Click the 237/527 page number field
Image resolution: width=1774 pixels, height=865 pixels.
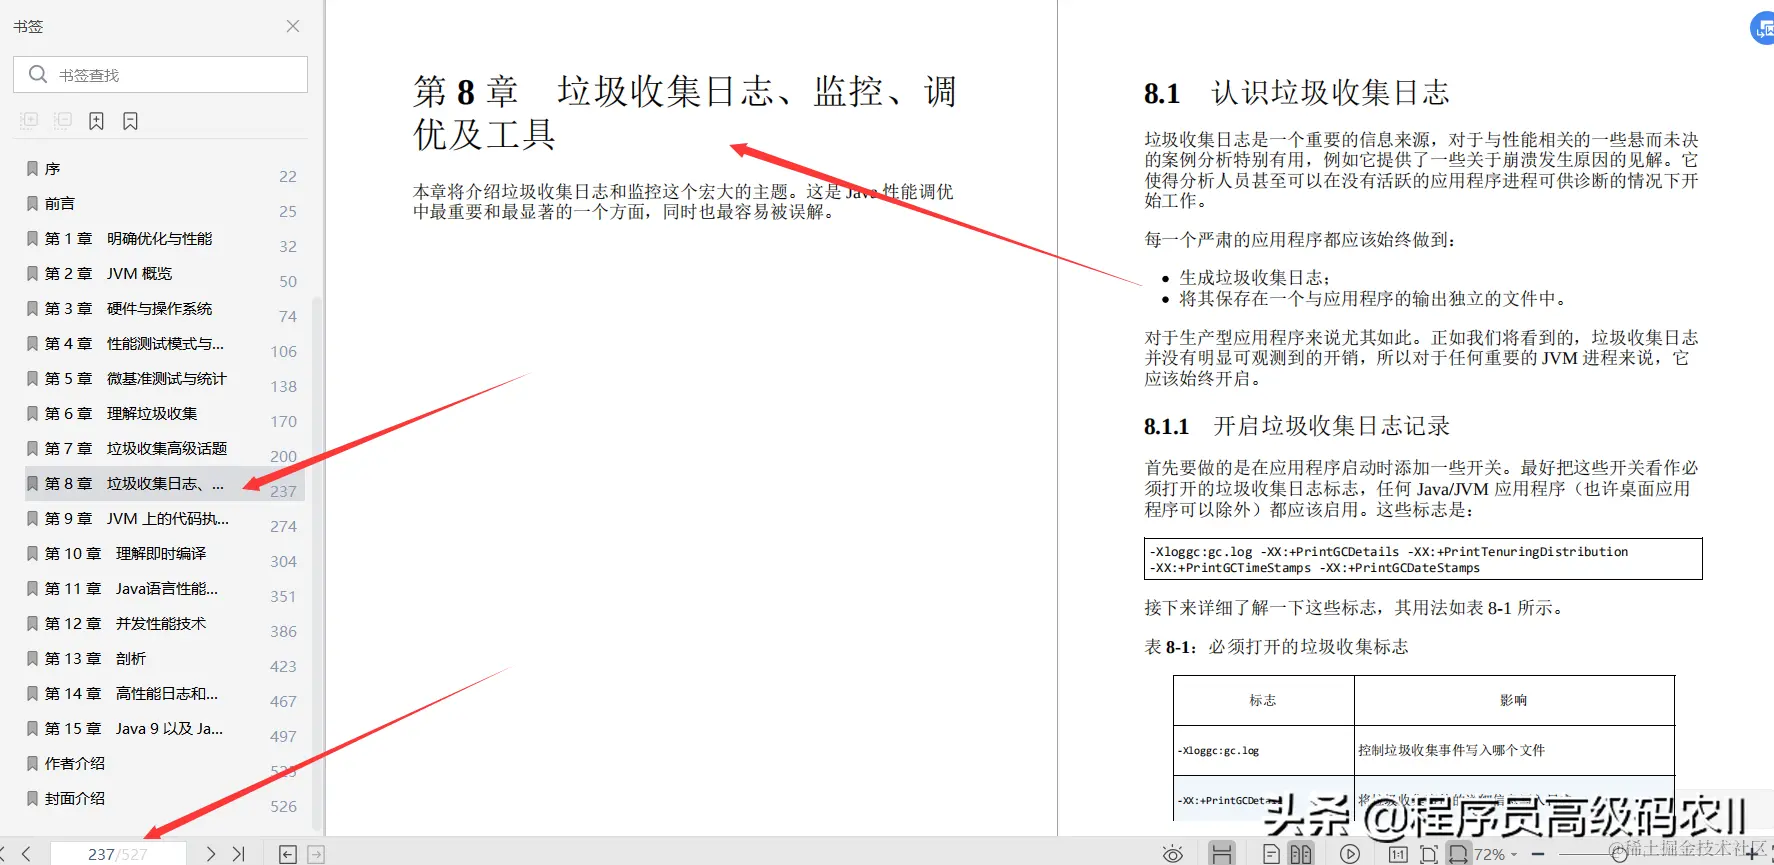118,854
